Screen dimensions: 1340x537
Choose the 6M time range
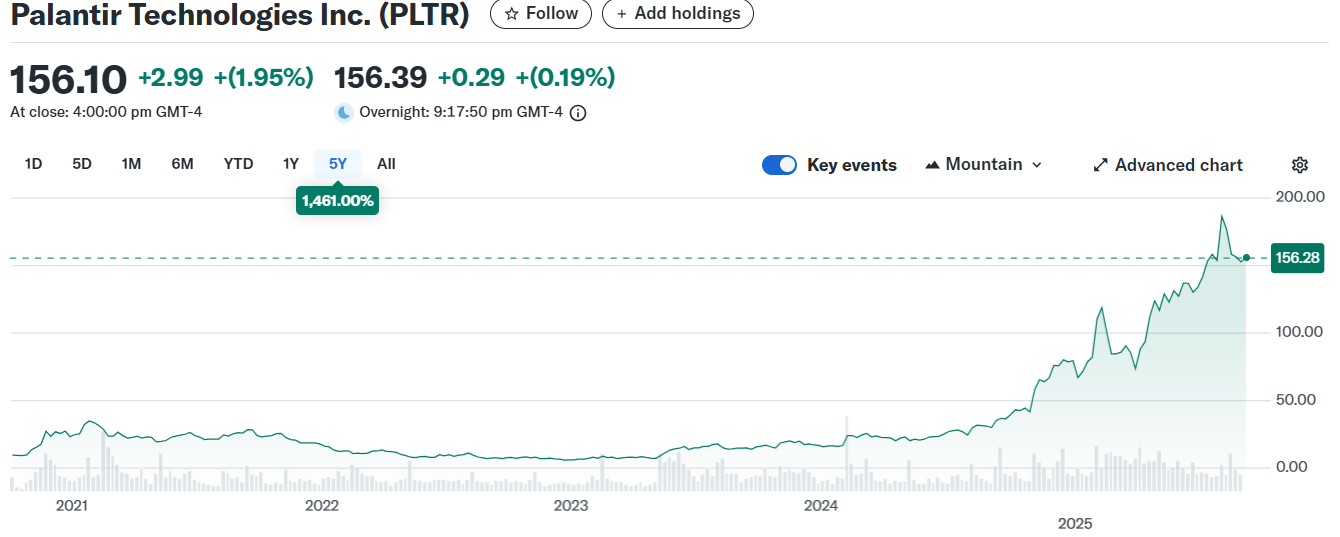coord(182,164)
